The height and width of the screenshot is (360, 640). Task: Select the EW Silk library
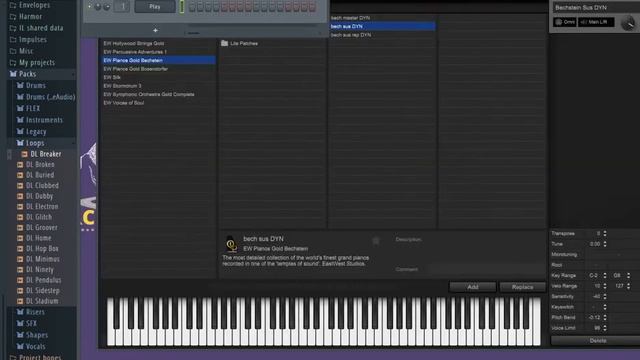tap(158, 77)
